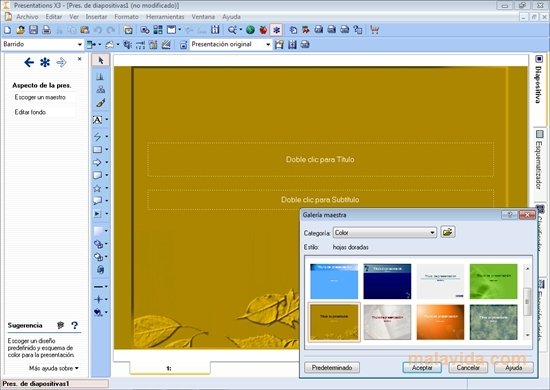Select the green leaf master thumbnail
Viewport: 550px width, 390px height.
(494, 281)
